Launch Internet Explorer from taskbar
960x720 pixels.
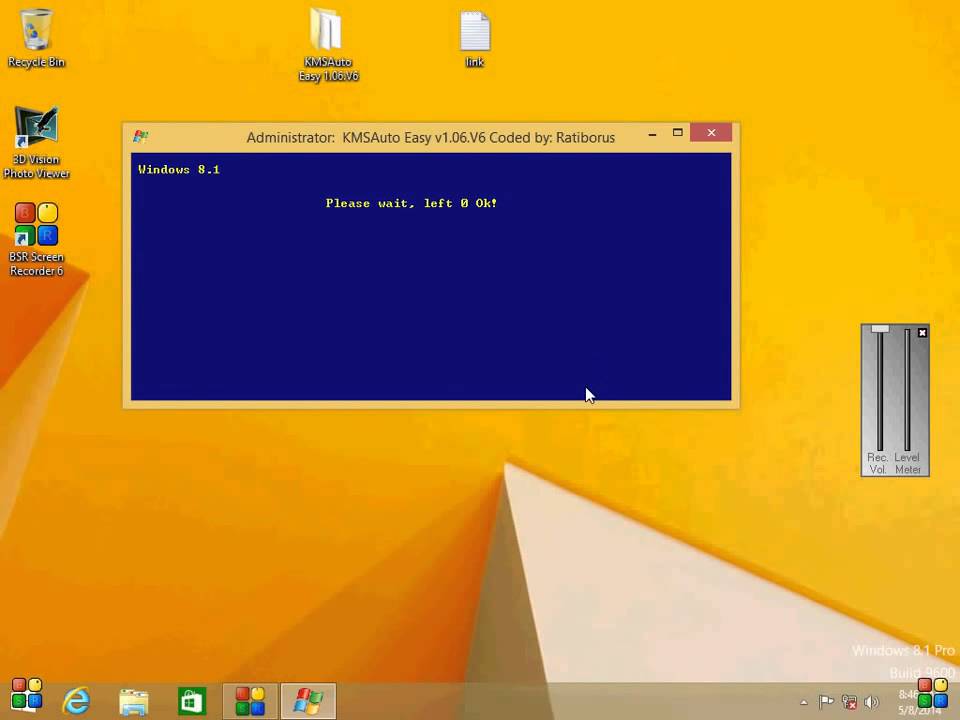point(77,701)
